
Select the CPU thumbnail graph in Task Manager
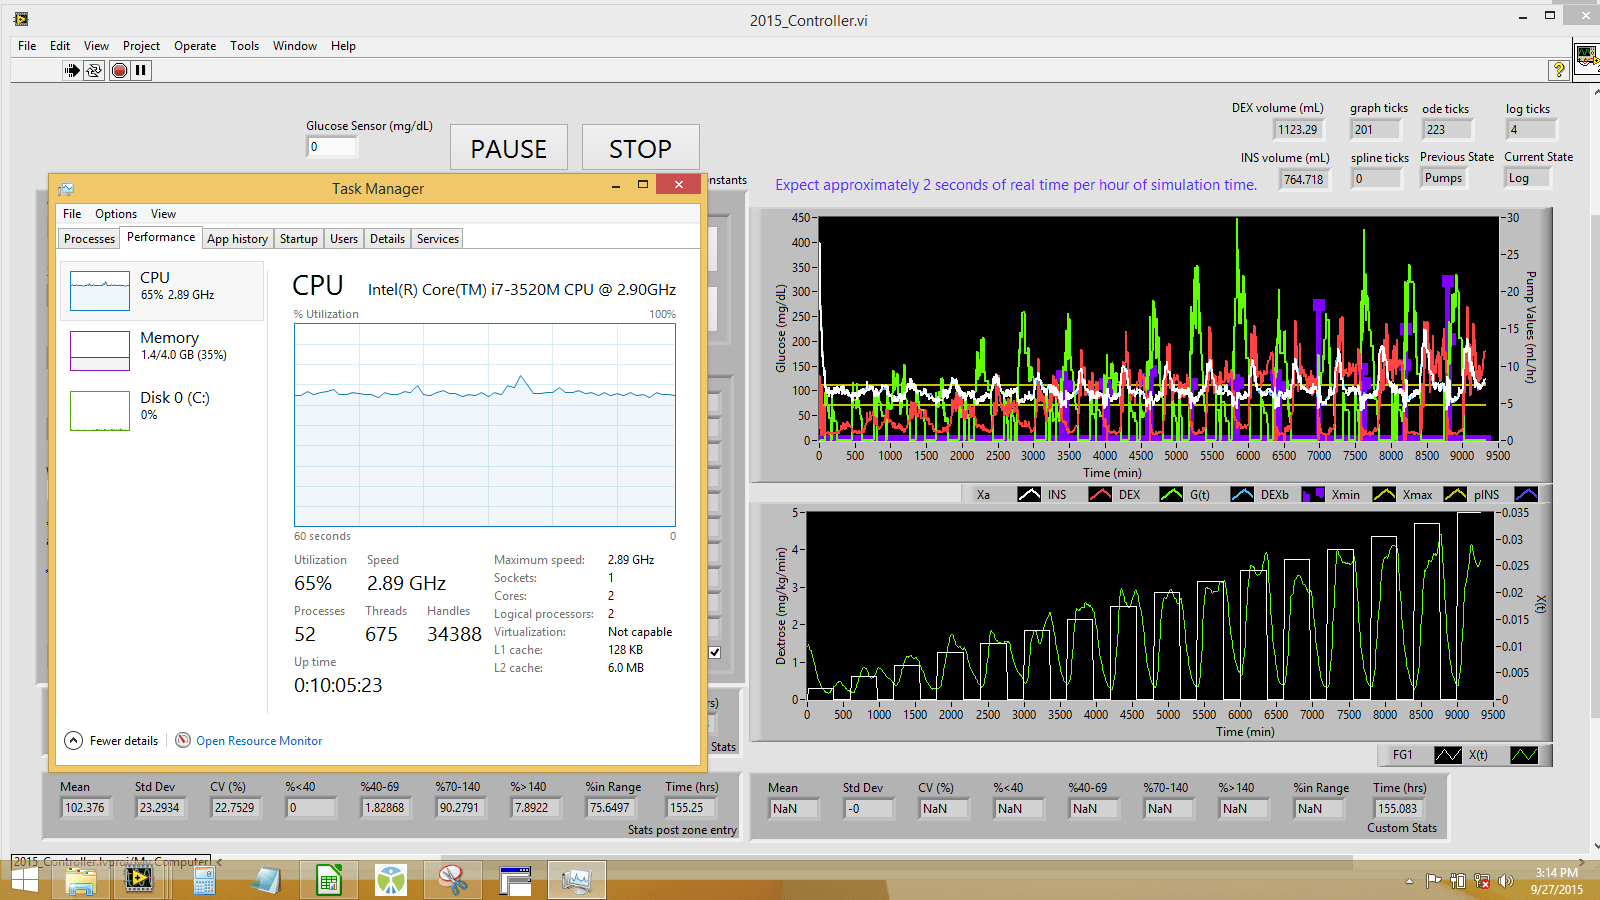pyautogui.click(x=100, y=291)
